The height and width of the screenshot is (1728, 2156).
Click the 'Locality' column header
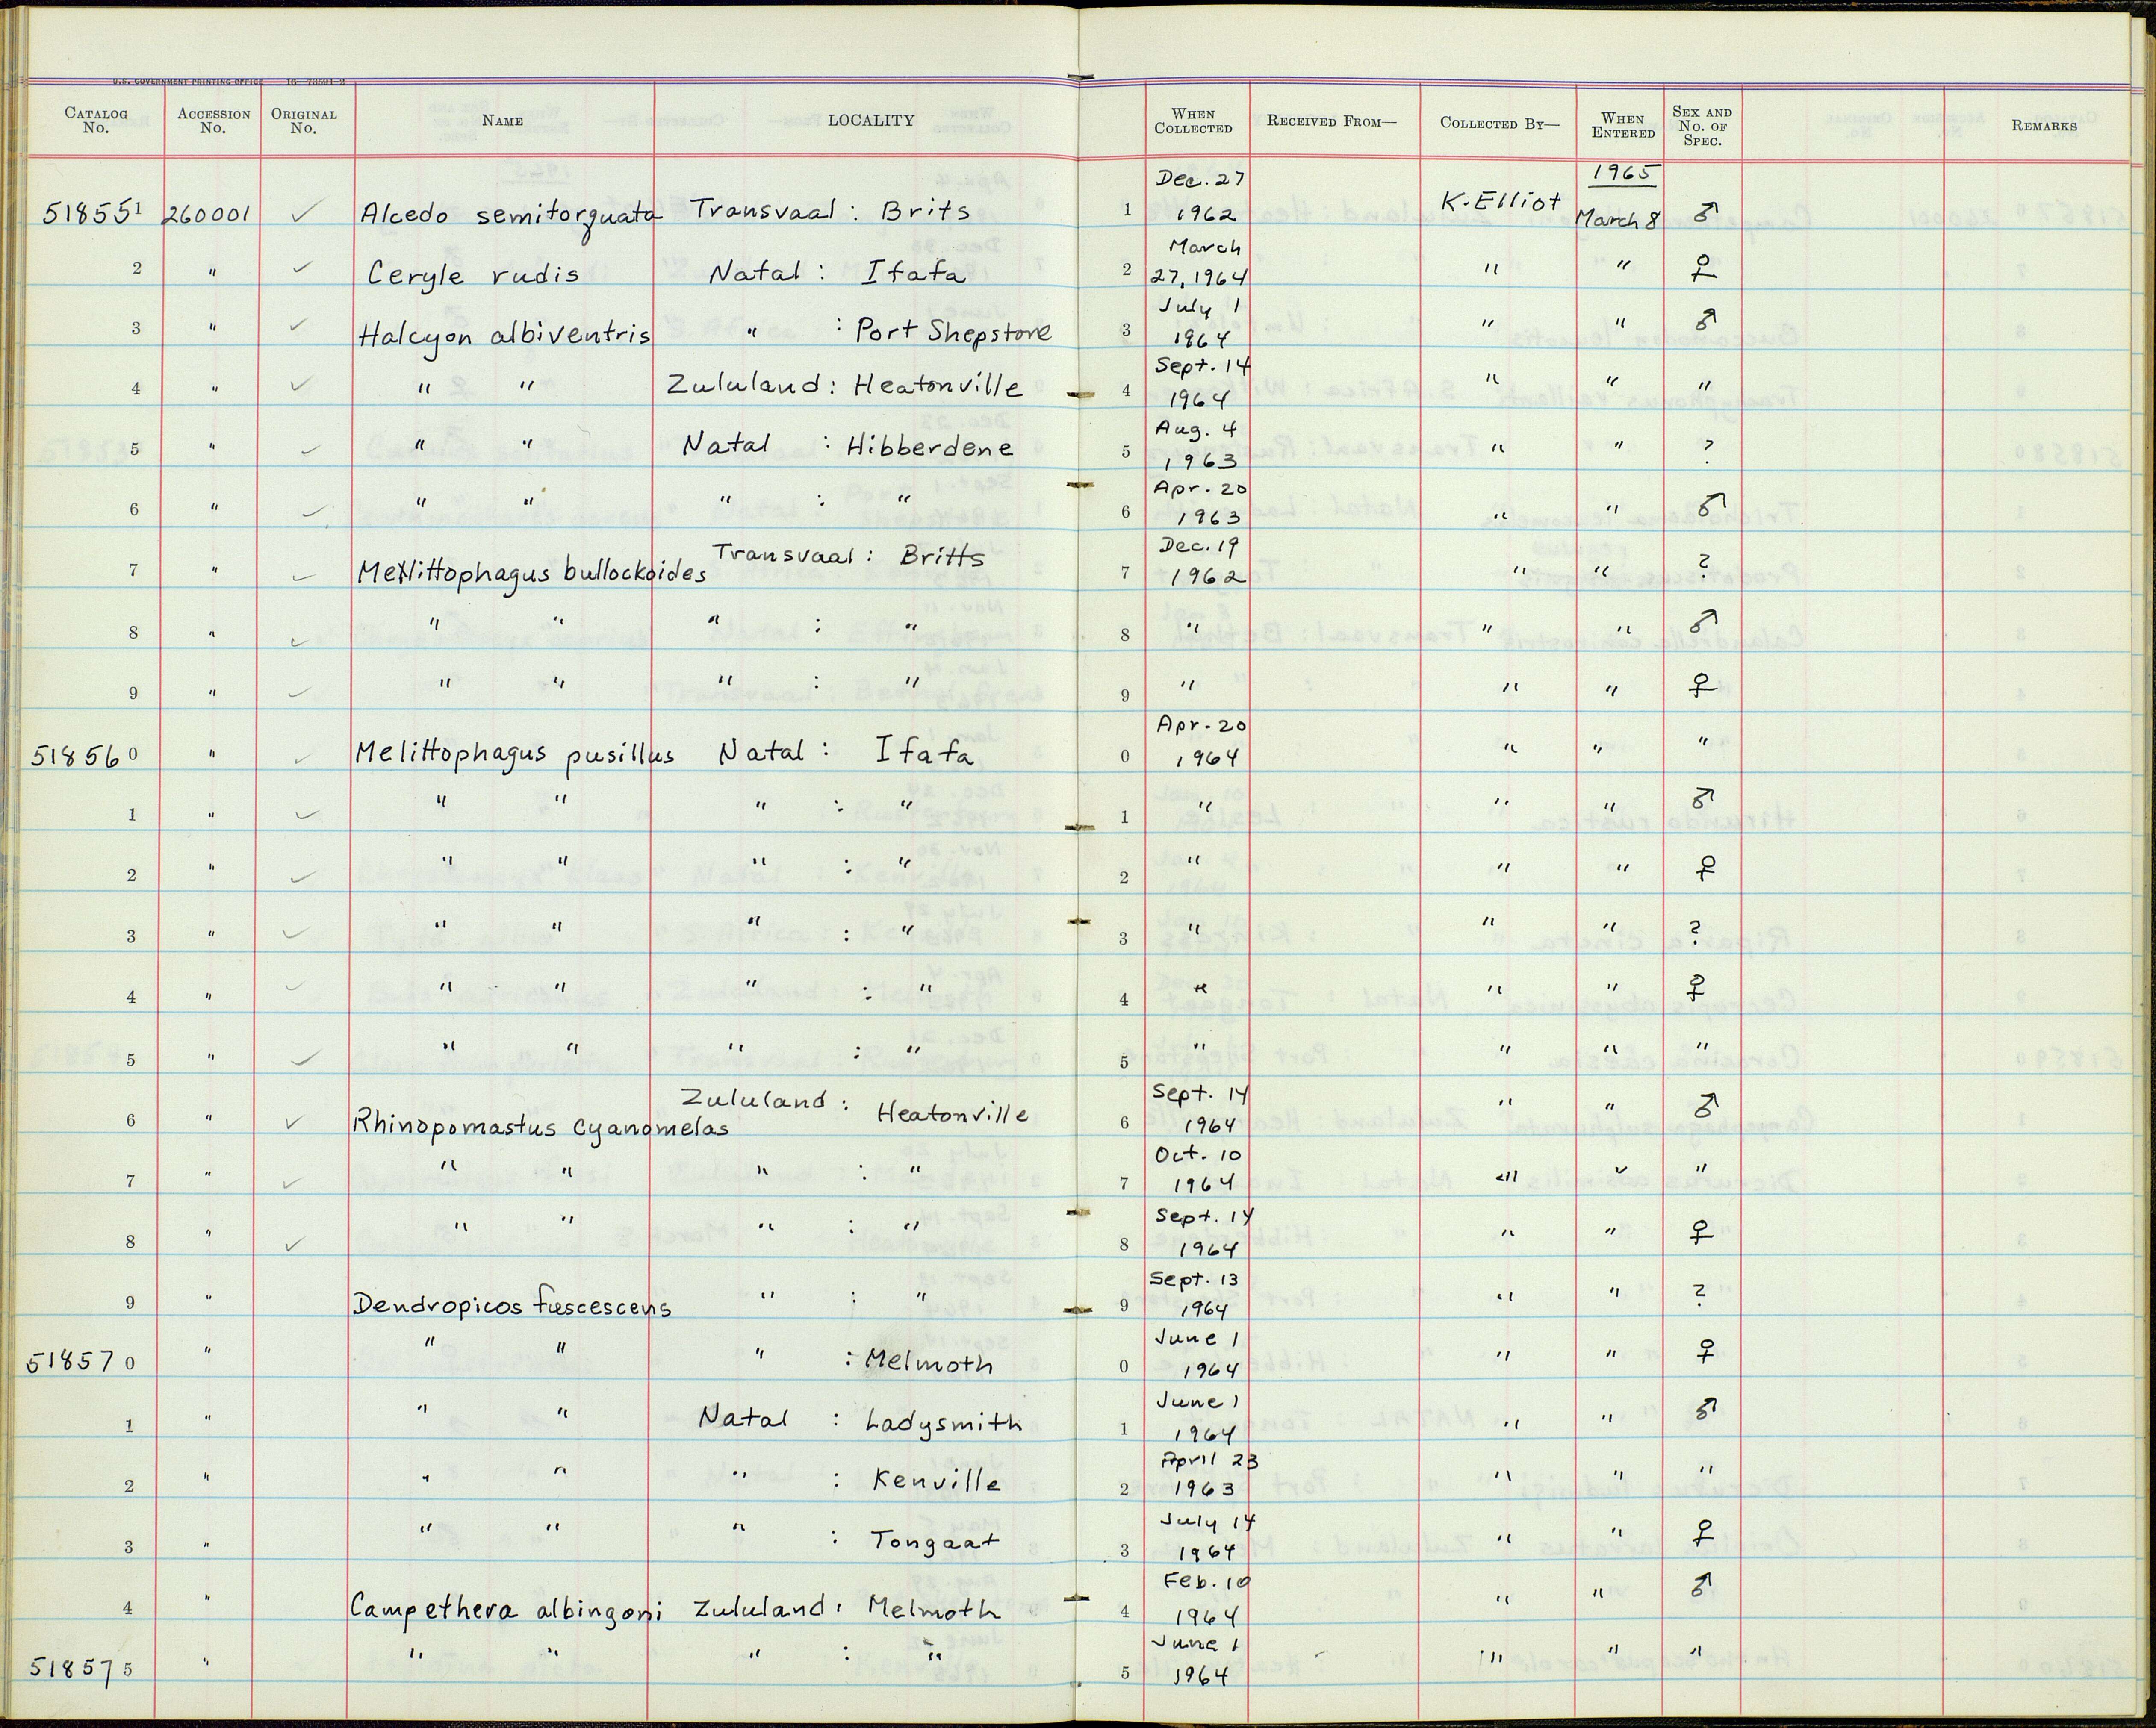coord(870,120)
